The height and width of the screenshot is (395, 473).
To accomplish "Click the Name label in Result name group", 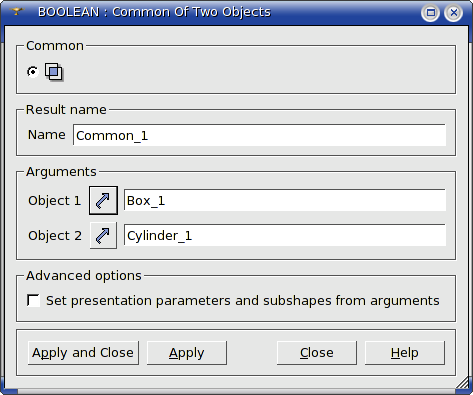I will tap(47, 135).
